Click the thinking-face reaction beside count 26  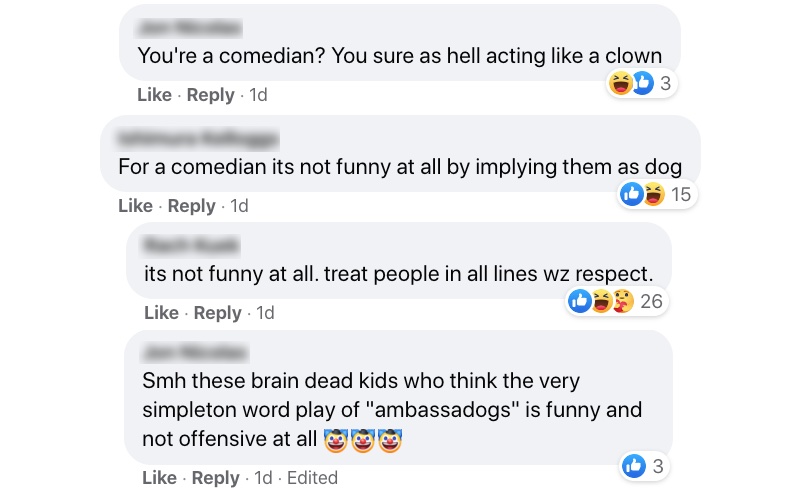tap(622, 300)
